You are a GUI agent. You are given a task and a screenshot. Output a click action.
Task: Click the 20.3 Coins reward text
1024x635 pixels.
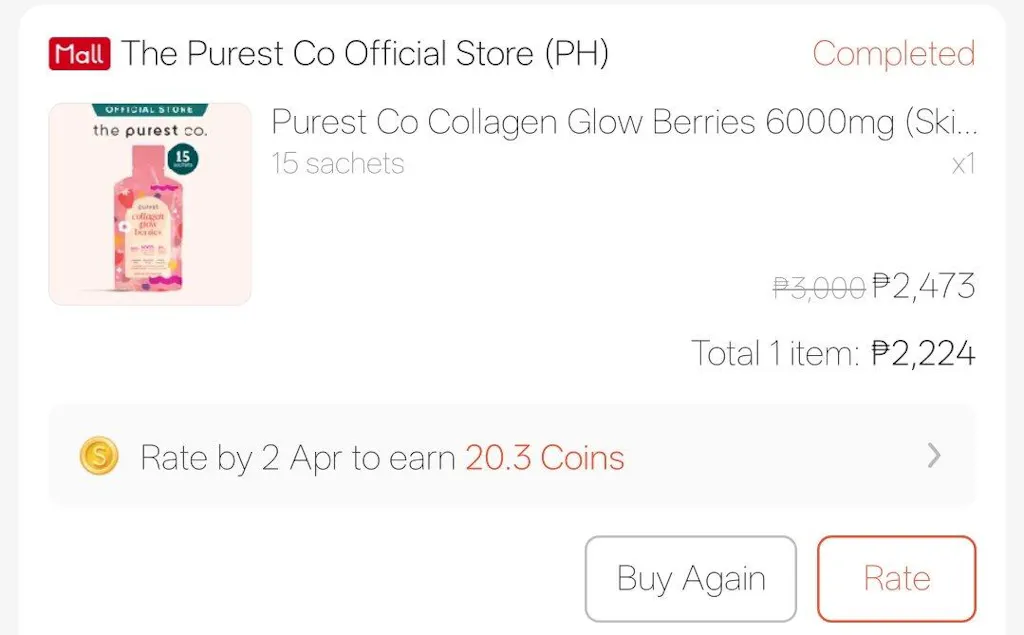click(545, 458)
